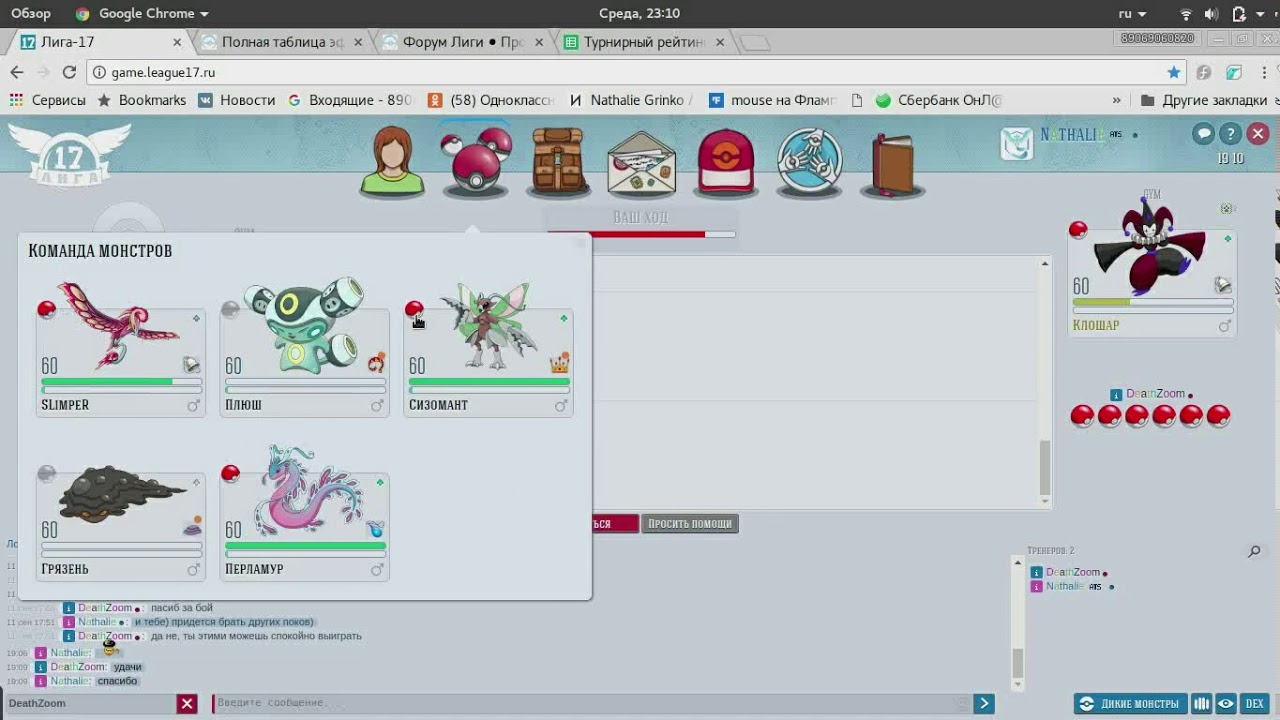Viewport: 1280px width, 720px height.
Task: Reload the current page
Action: 69,72
